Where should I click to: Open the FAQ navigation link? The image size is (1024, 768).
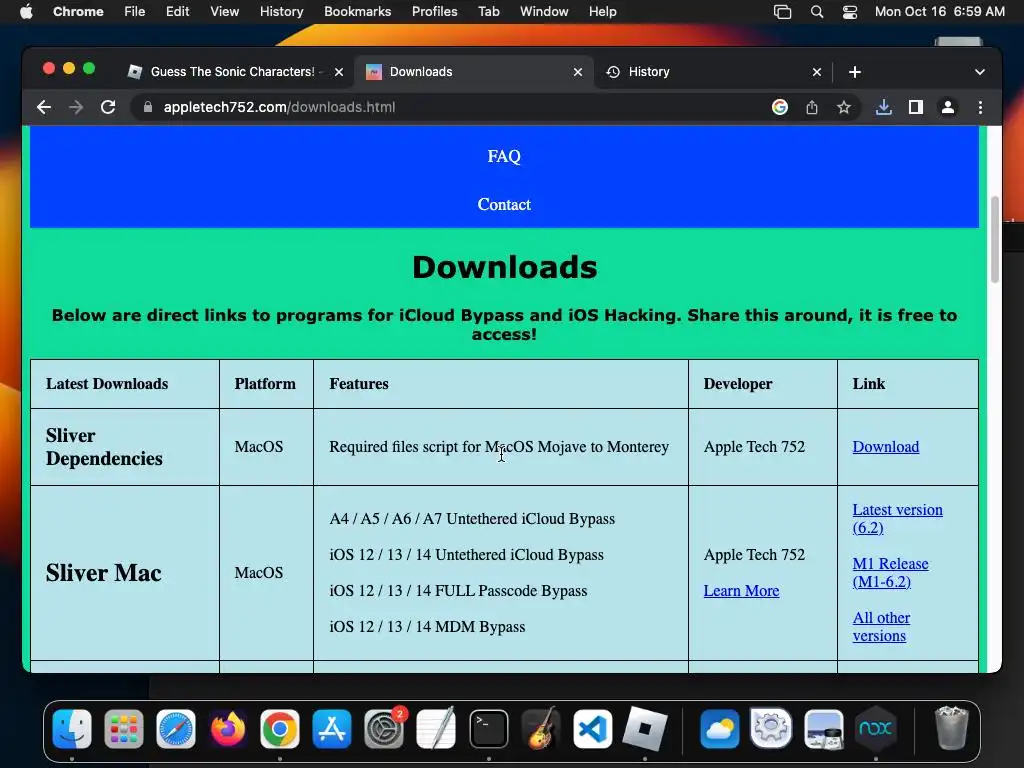pyautogui.click(x=504, y=157)
